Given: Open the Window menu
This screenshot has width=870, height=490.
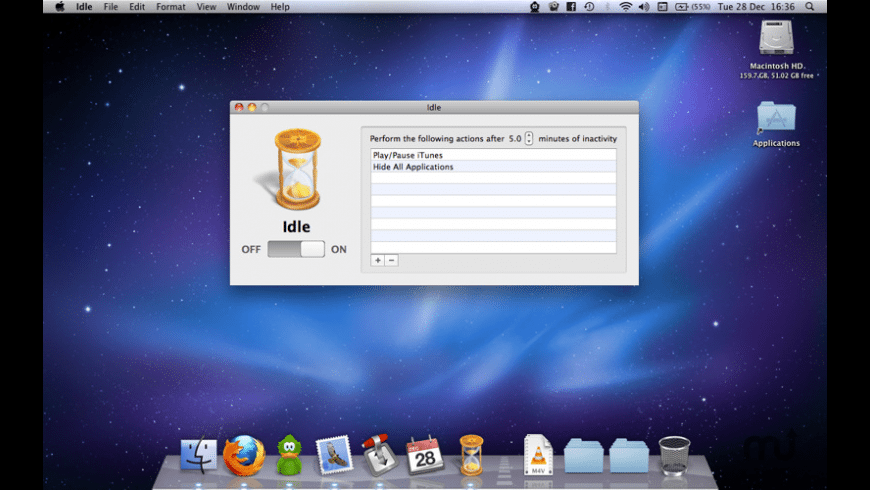Looking at the screenshot, I should tap(243, 7).
